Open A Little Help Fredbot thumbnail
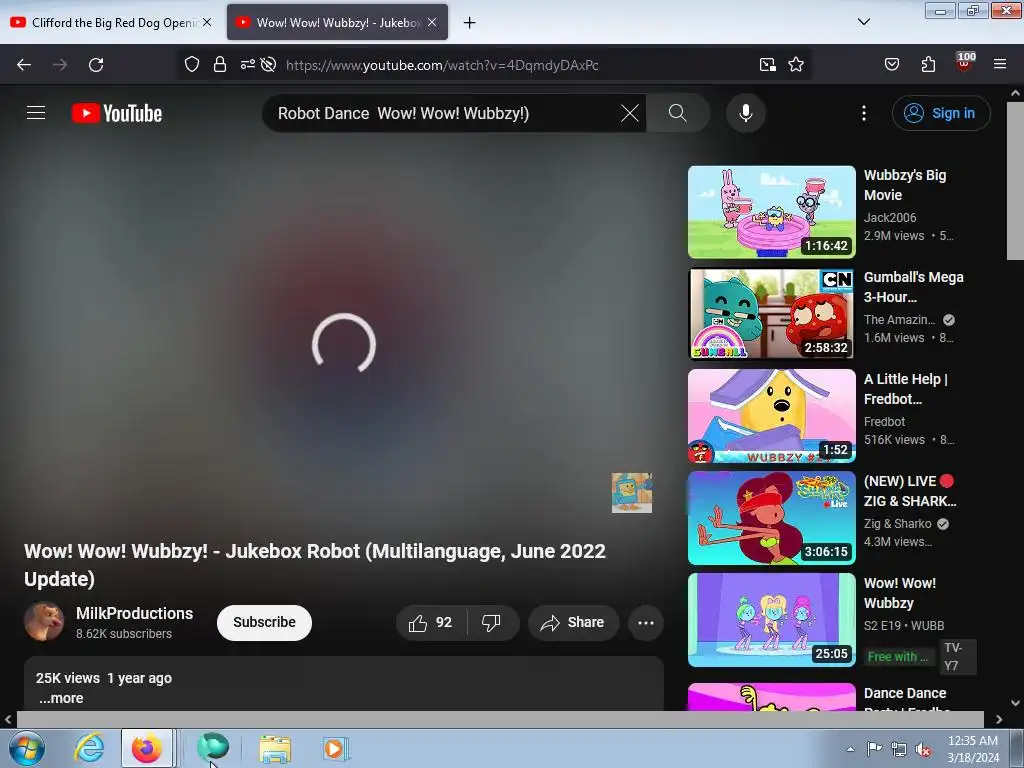The width and height of the screenshot is (1024, 768). 771,415
